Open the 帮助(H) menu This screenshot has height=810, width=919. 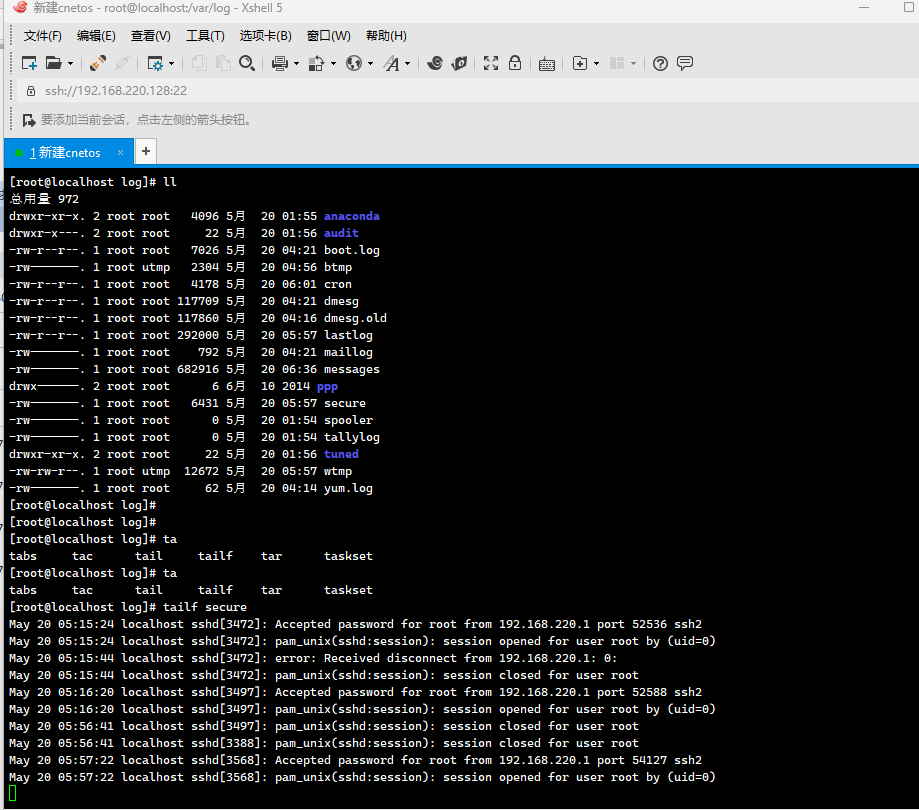386,36
